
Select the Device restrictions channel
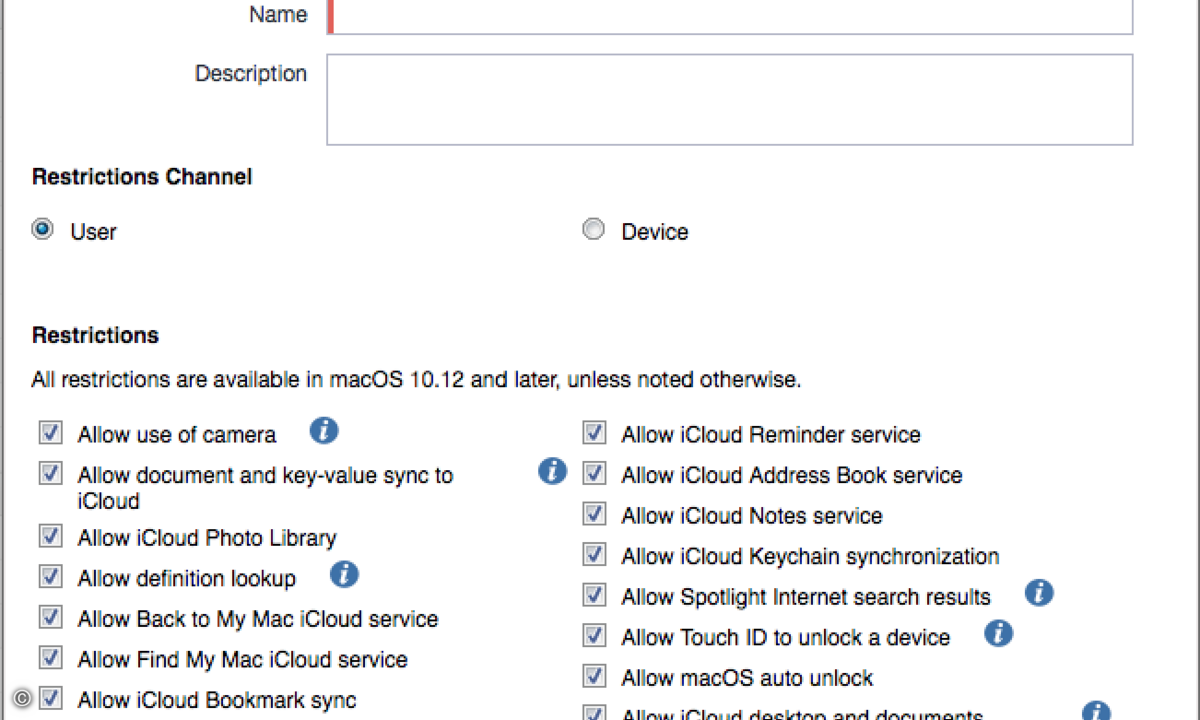594,230
